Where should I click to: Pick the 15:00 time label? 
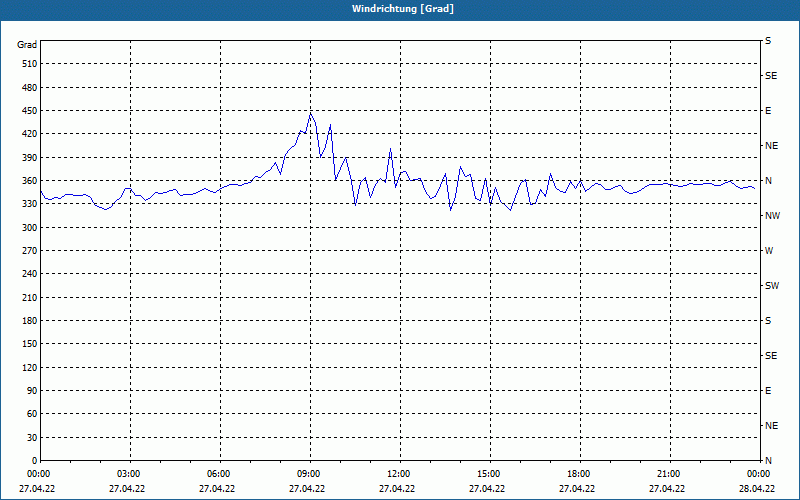pyautogui.click(x=488, y=474)
